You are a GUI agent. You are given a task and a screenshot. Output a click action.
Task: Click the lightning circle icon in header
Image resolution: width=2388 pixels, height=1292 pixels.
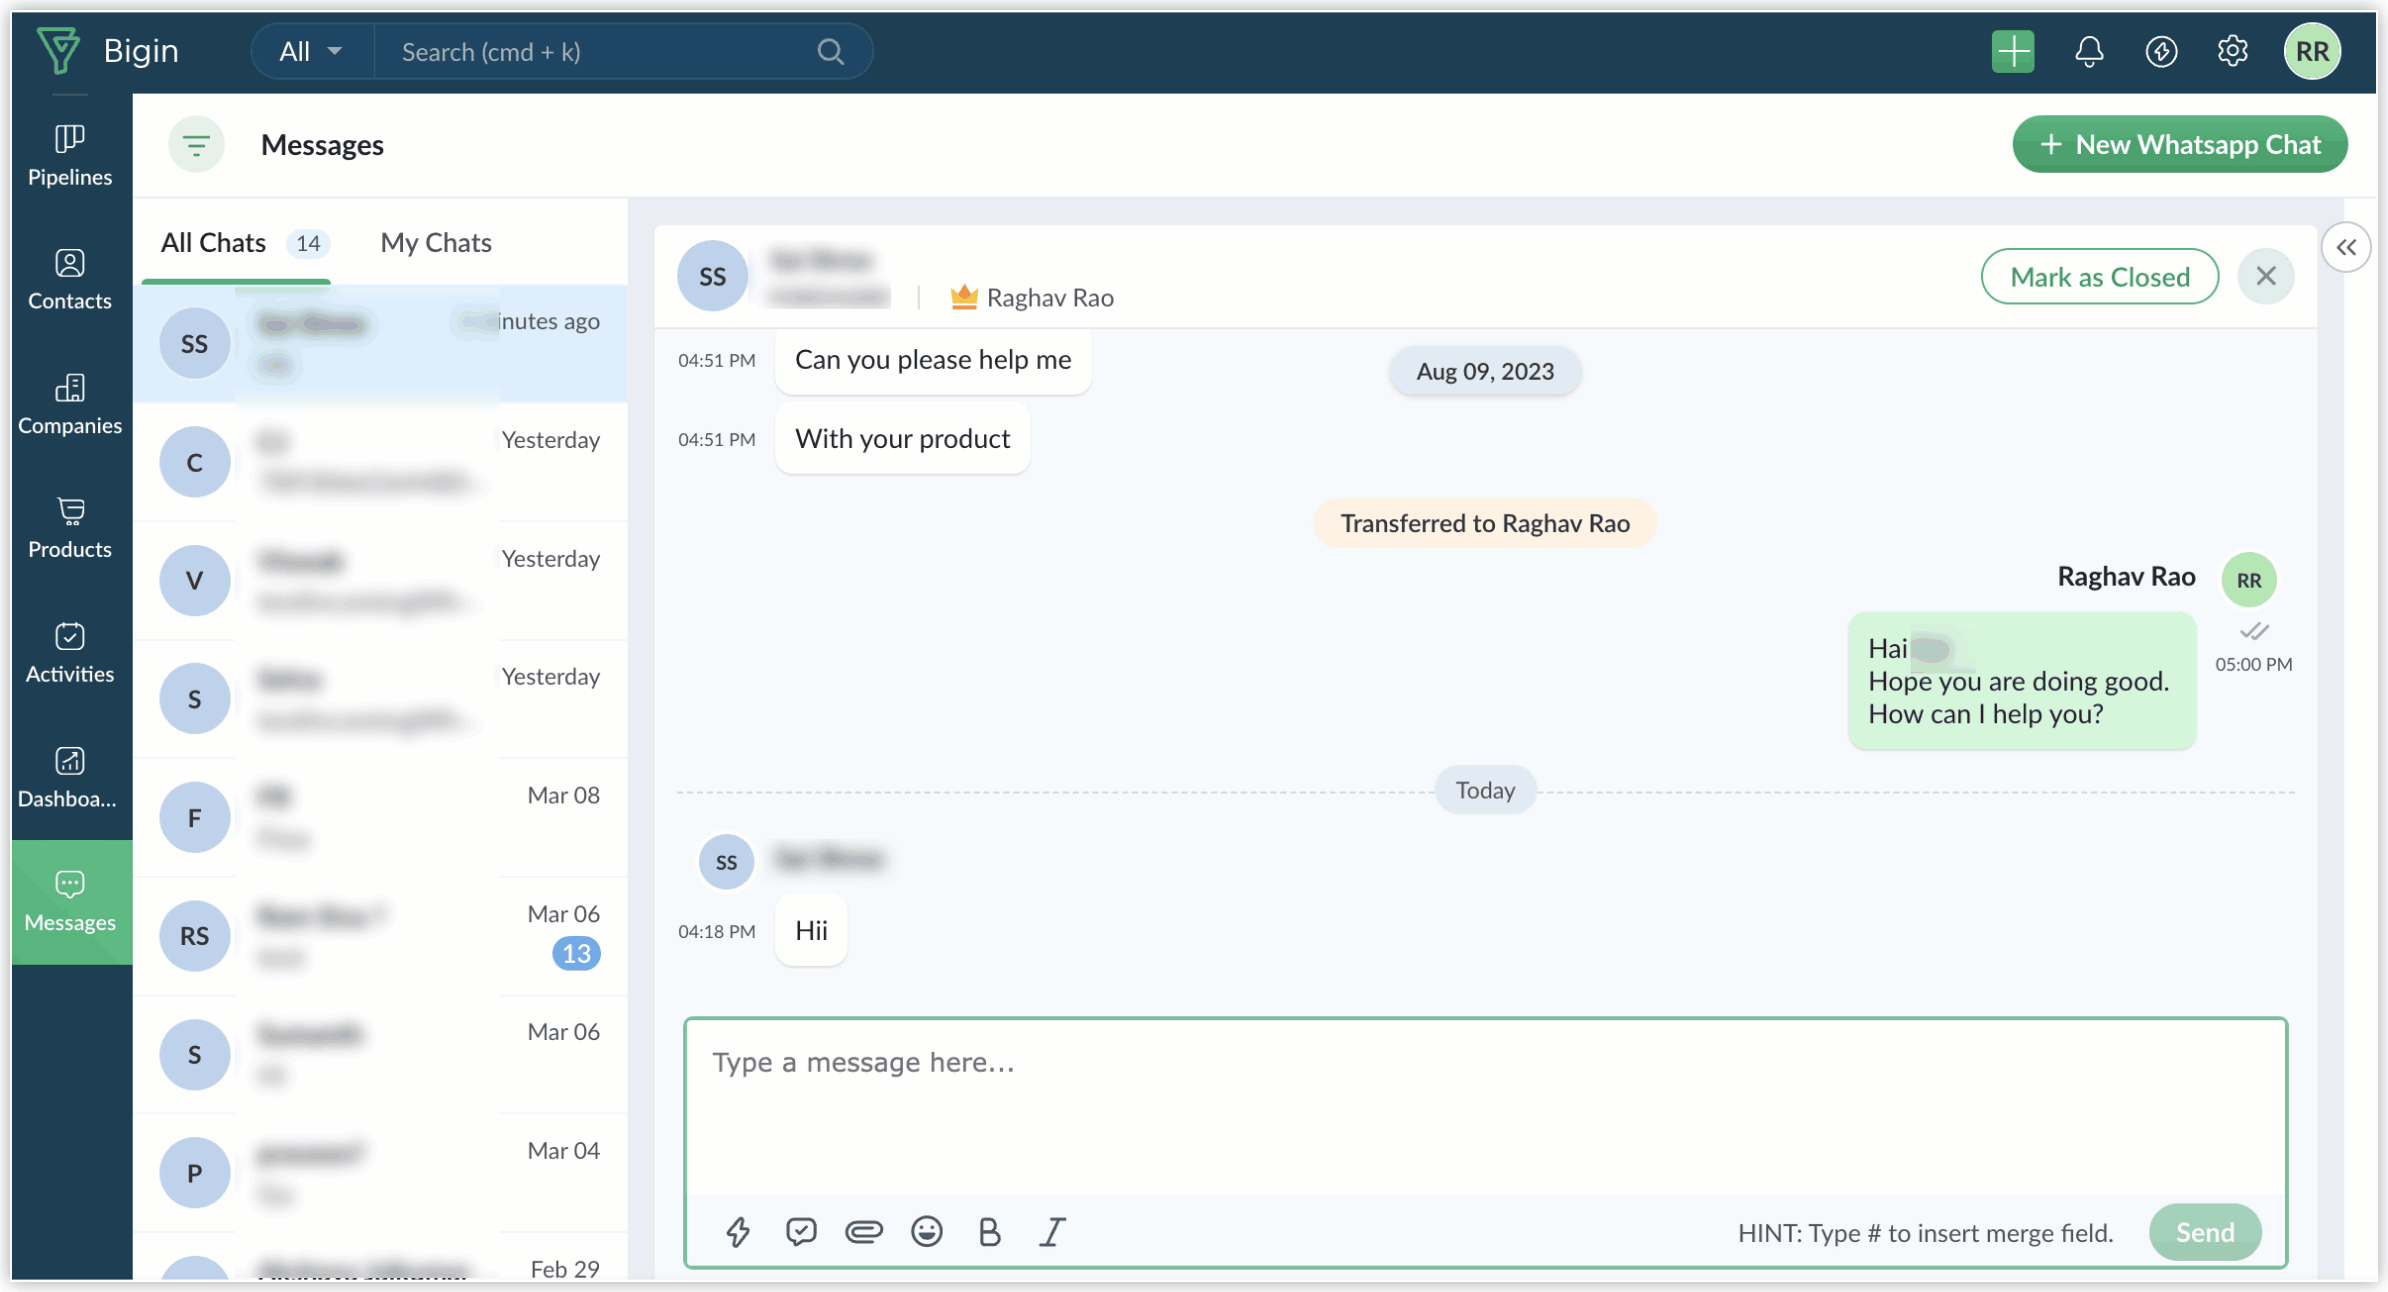pyautogui.click(x=2161, y=51)
